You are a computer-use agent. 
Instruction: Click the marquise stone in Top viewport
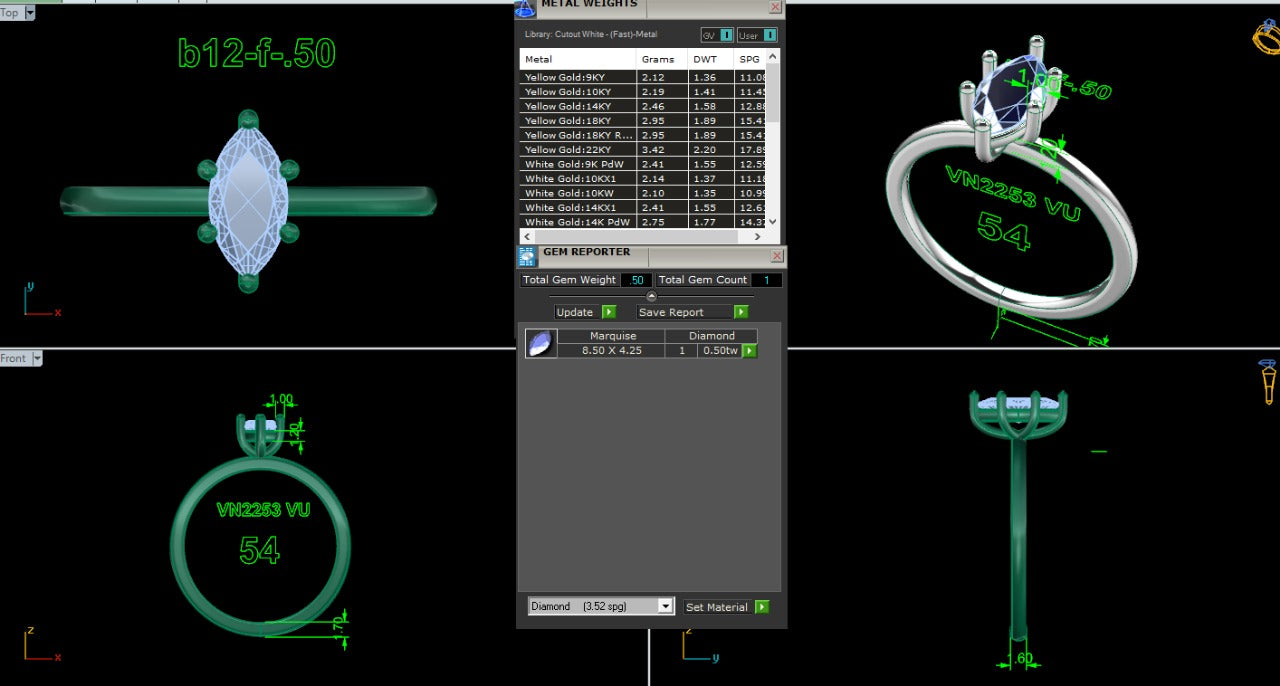coord(248,200)
